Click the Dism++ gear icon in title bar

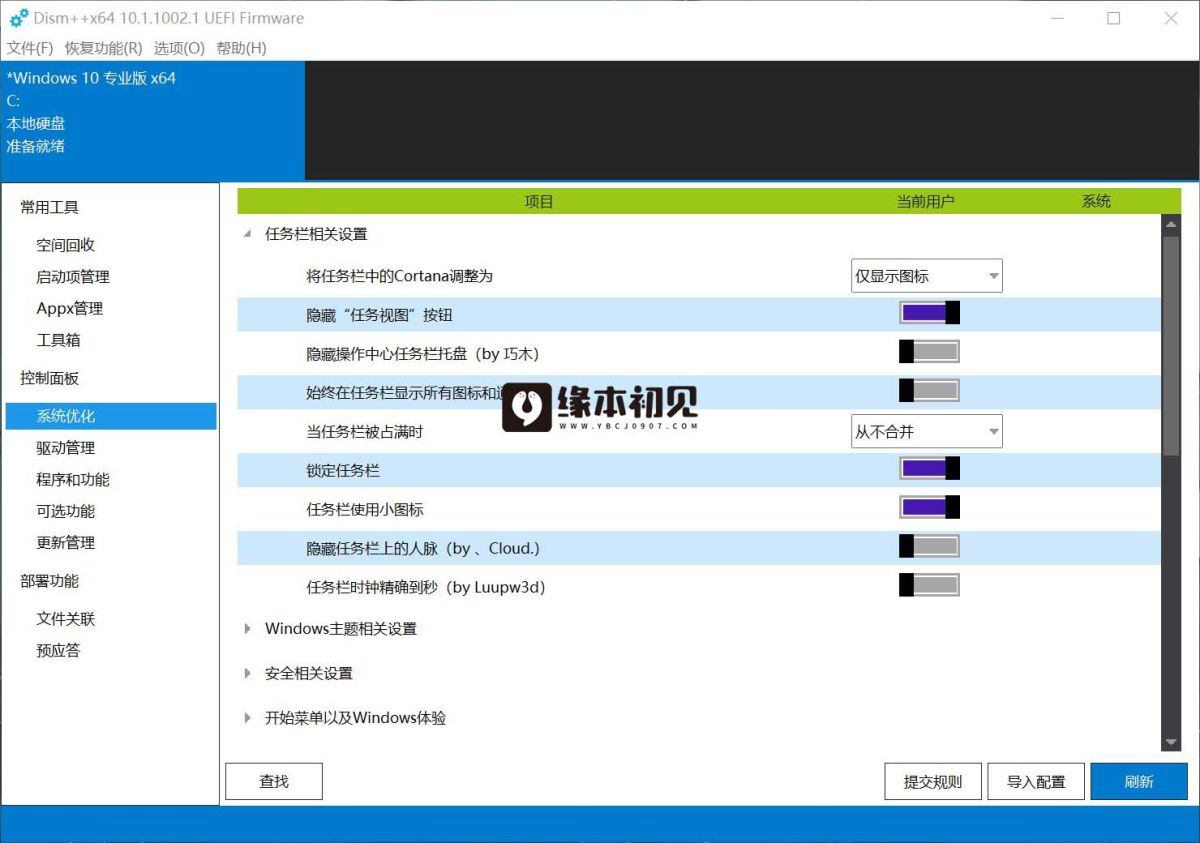click(19, 18)
